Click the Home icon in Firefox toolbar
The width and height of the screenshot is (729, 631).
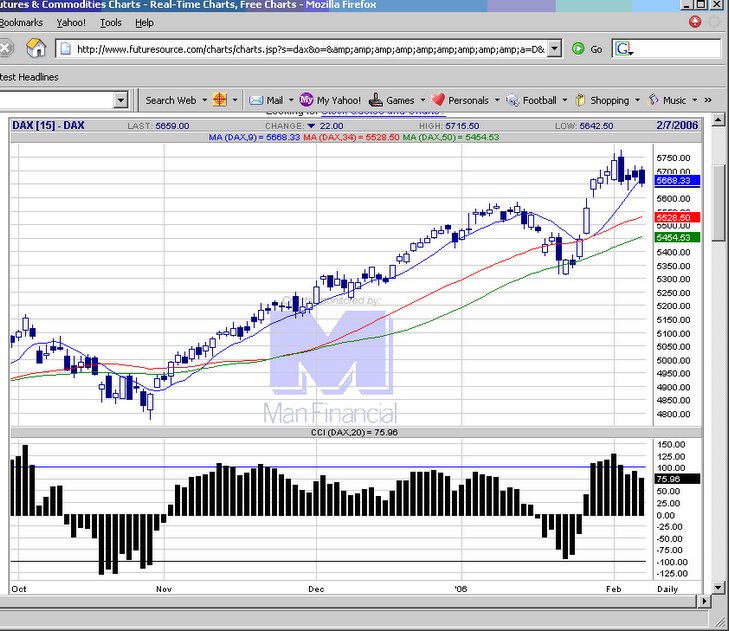[x=36, y=48]
